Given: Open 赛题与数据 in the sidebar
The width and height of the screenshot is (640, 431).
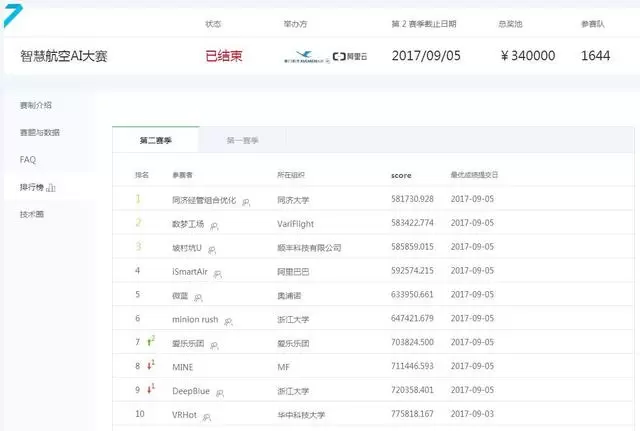Looking at the screenshot, I should [x=40, y=132].
